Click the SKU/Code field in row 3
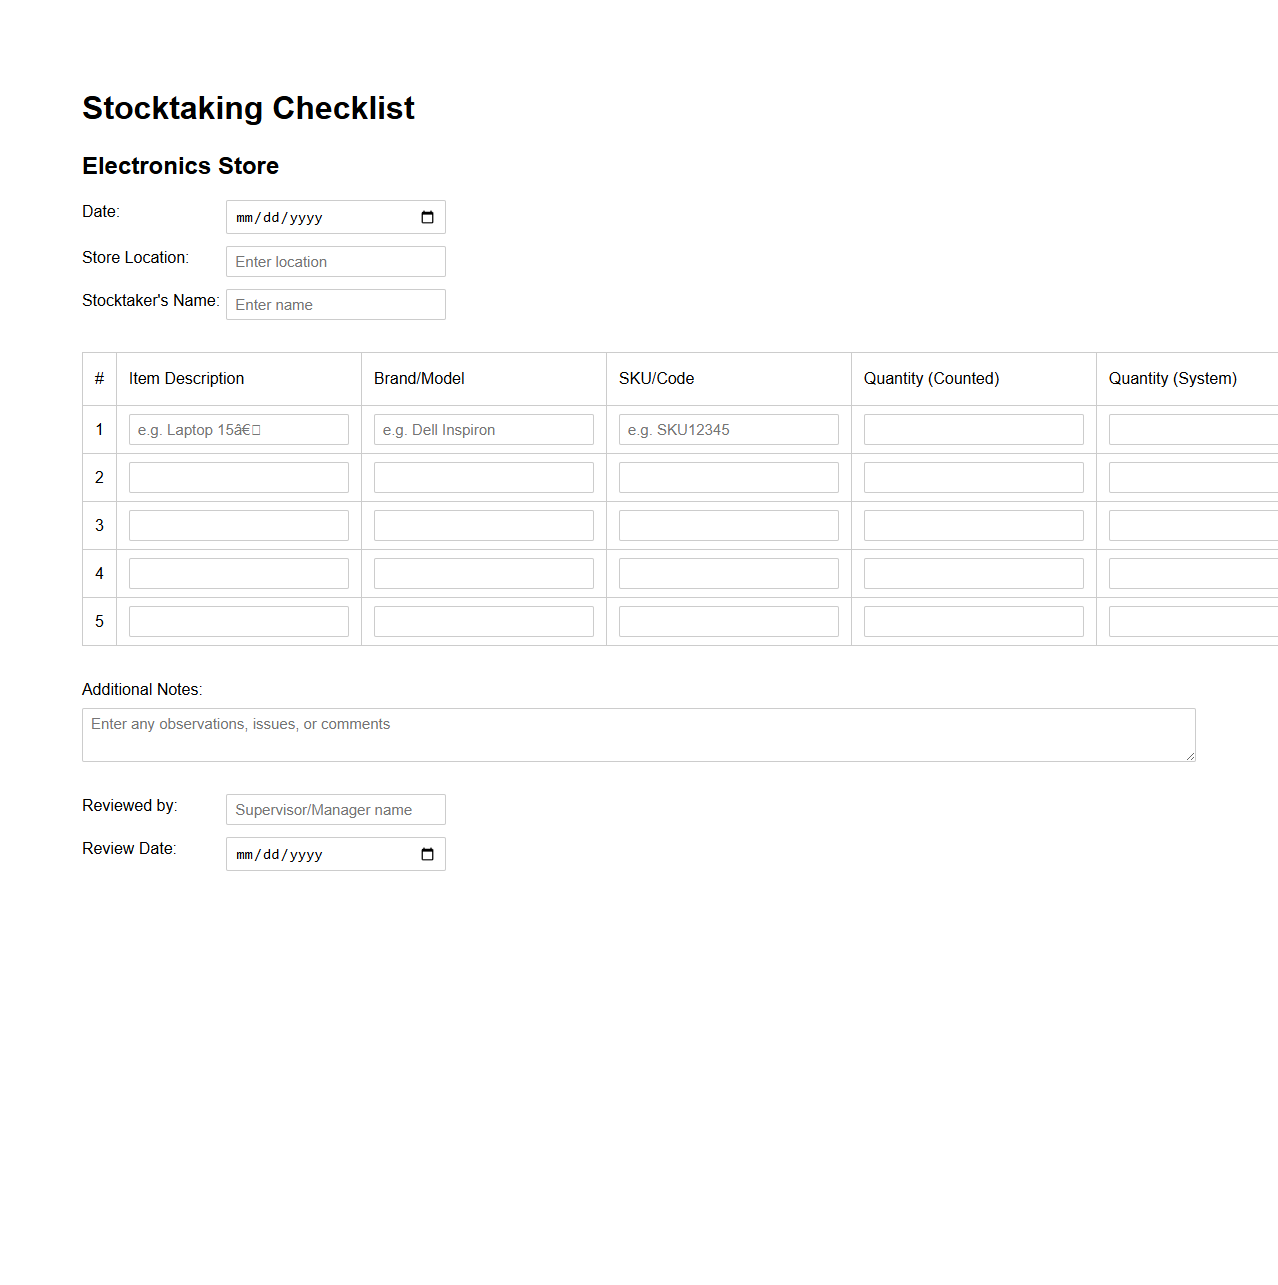 coord(728,524)
